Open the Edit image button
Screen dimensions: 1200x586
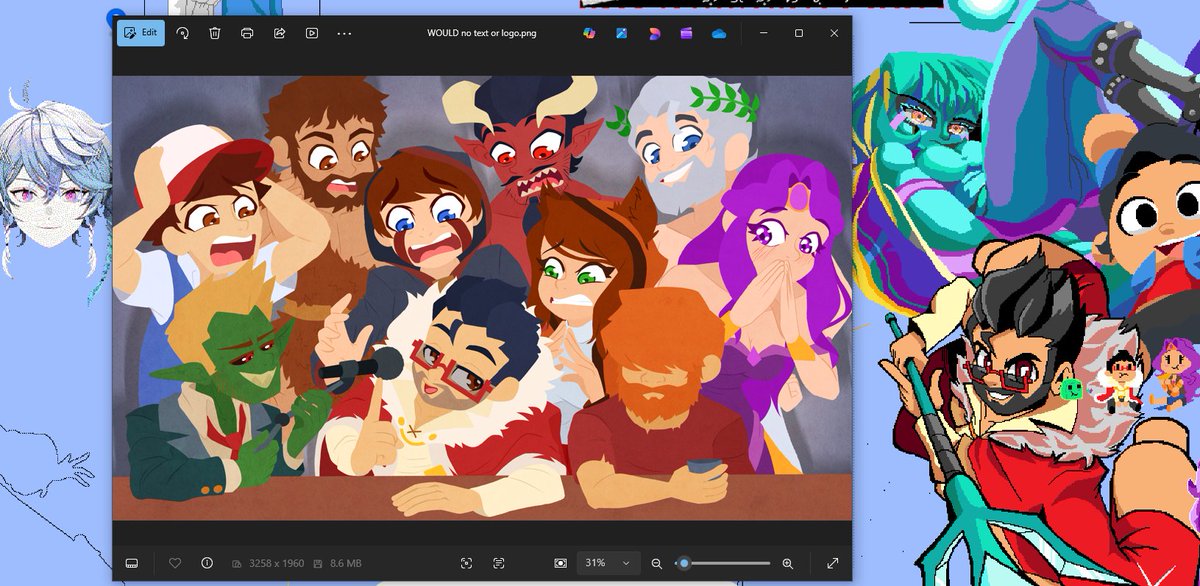pyautogui.click(x=140, y=33)
